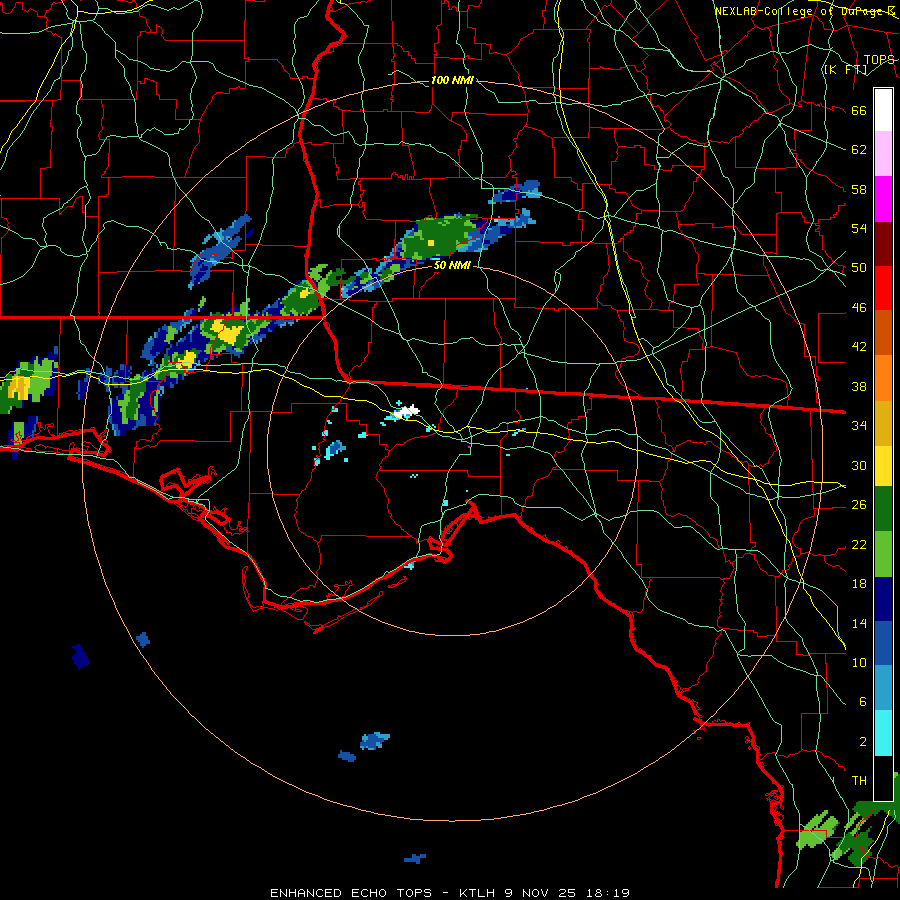The image size is (900, 900).
Task: Click the NEXLAB-College of DuPage credit text
Action: point(805,11)
